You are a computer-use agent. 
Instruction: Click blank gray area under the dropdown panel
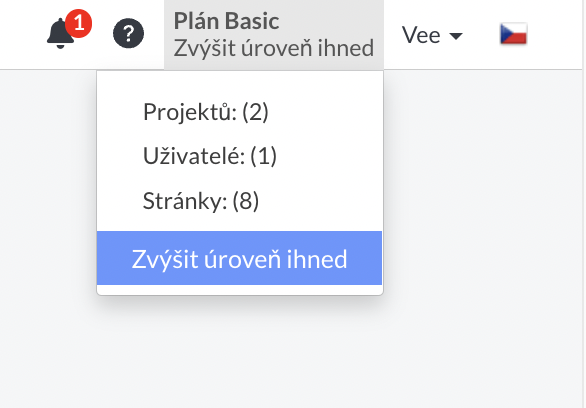(240, 351)
